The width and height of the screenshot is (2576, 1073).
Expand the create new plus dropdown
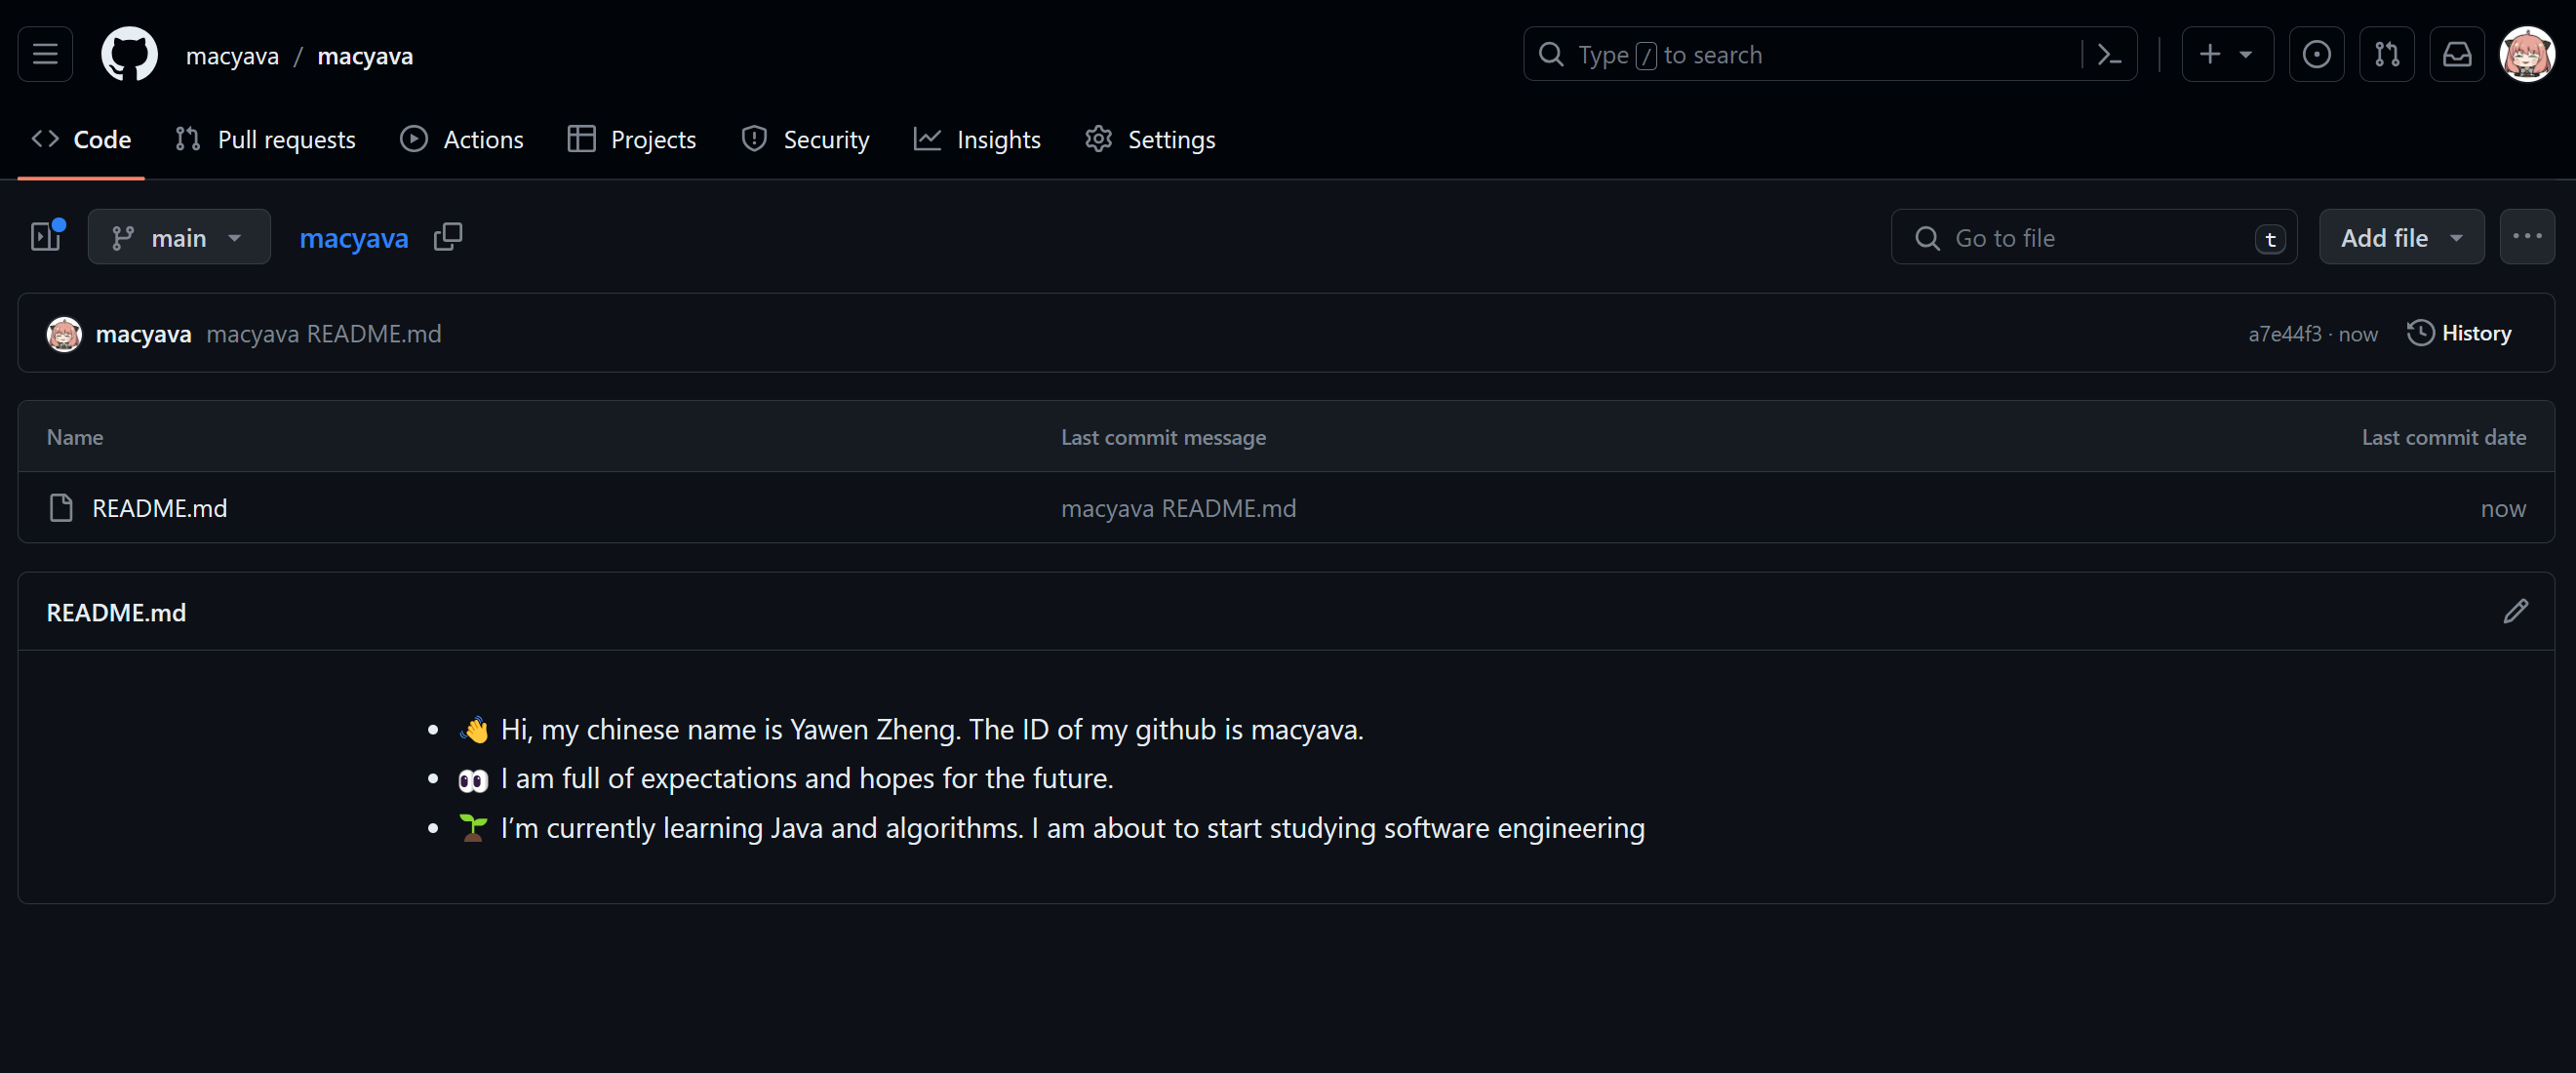pyautogui.click(x=2226, y=54)
